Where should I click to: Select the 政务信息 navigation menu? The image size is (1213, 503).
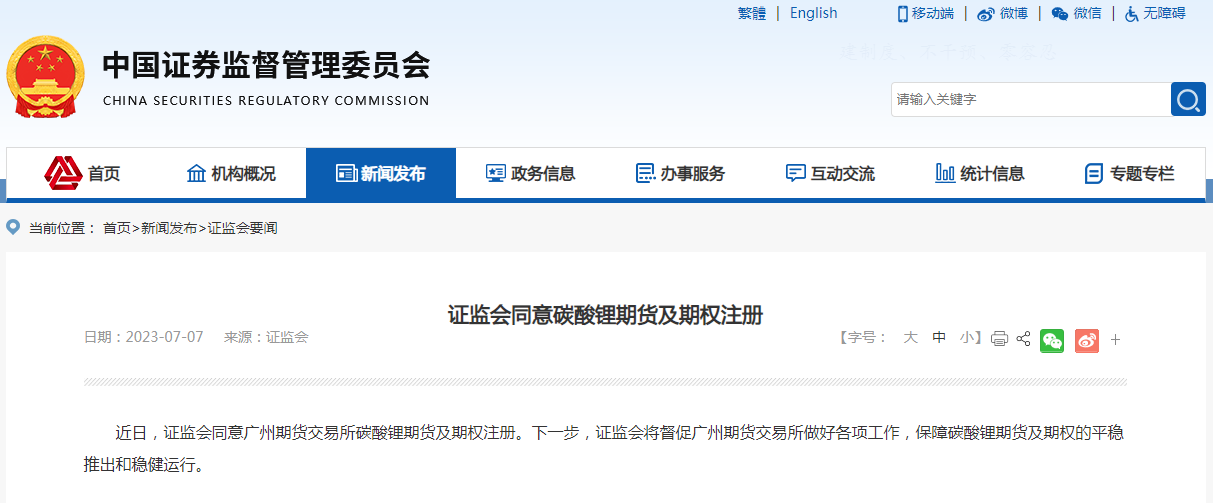point(530,173)
